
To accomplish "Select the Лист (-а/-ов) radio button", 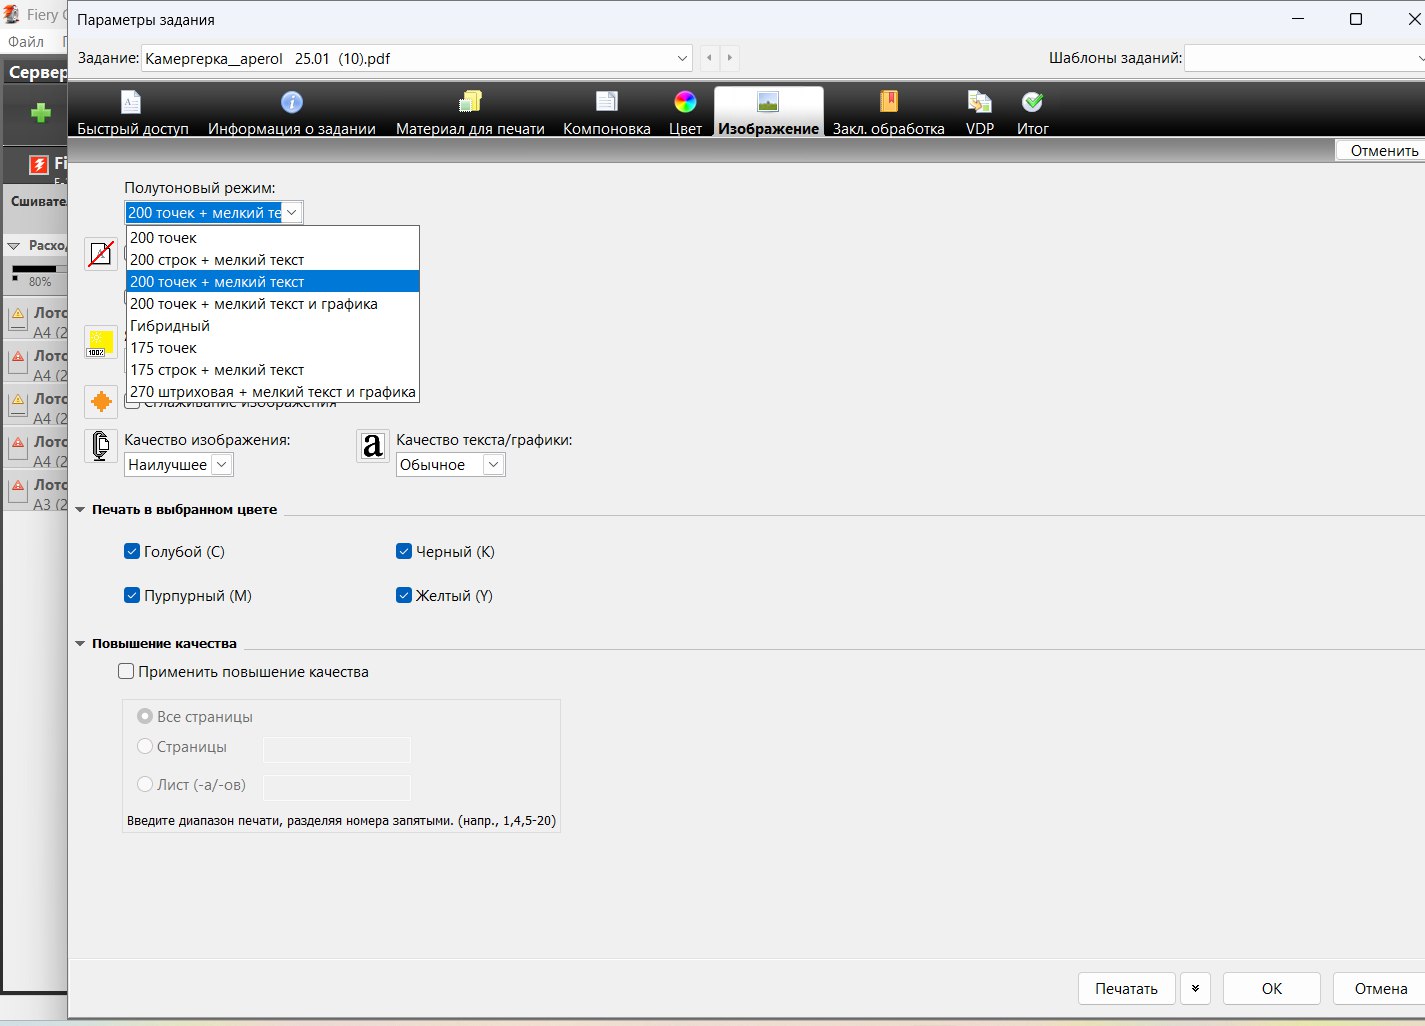I will [x=145, y=784].
